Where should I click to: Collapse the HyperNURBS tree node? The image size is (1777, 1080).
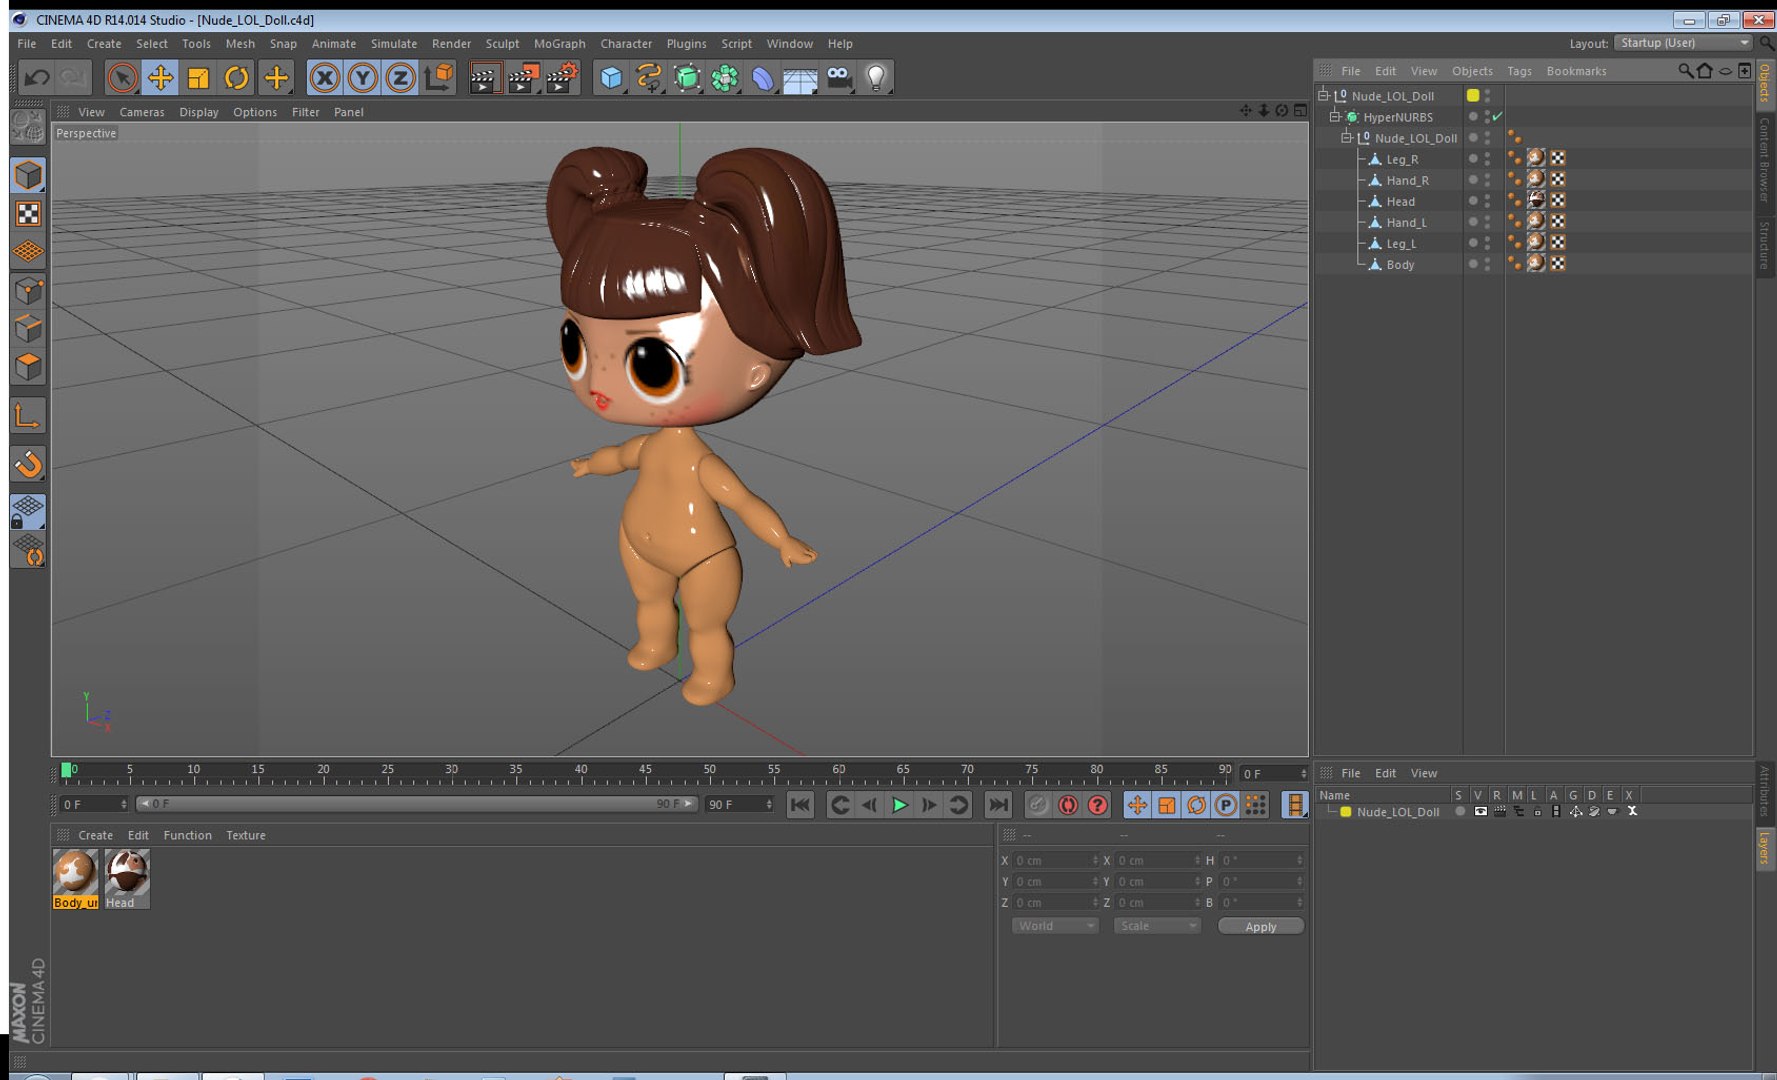click(x=1334, y=117)
